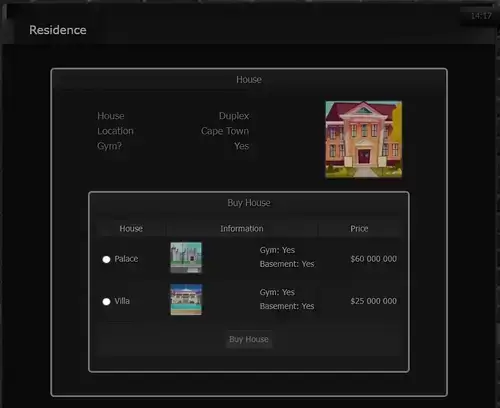This screenshot has height=408, width=500.
Task: Click the $60 000 000 Palace price
Action: coord(373,259)
